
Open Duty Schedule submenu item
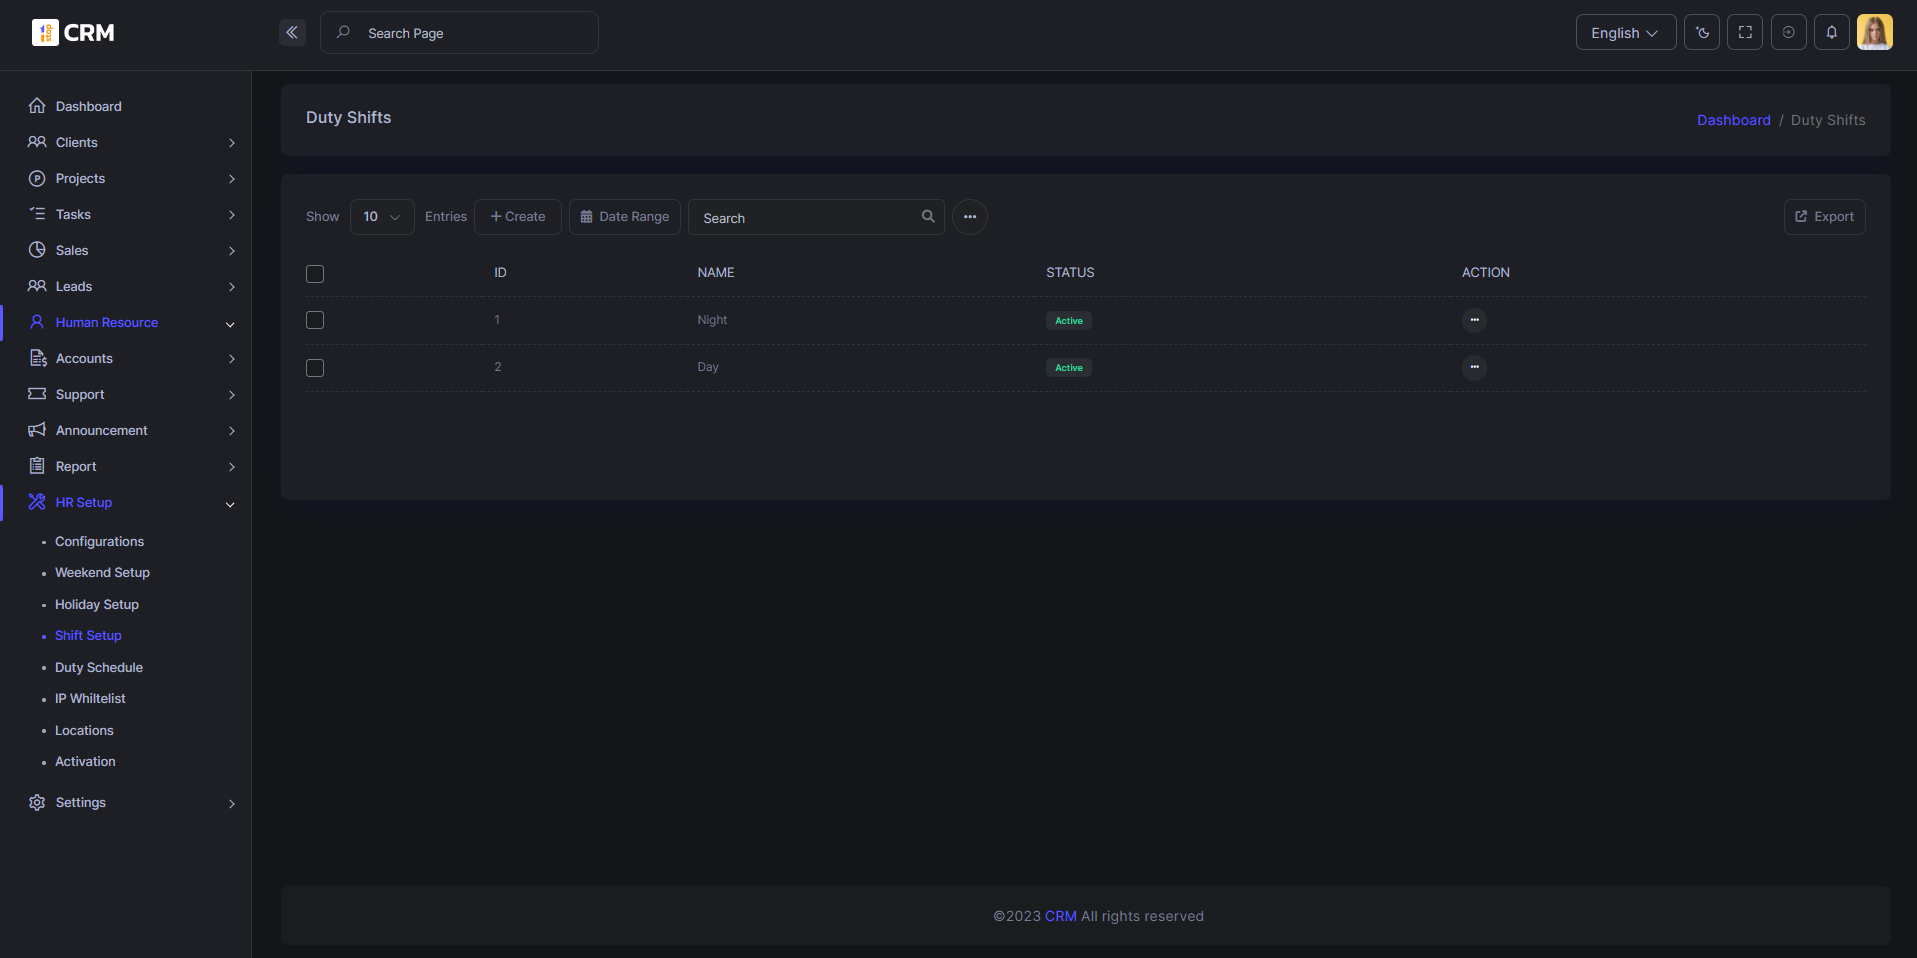point(99,667)
